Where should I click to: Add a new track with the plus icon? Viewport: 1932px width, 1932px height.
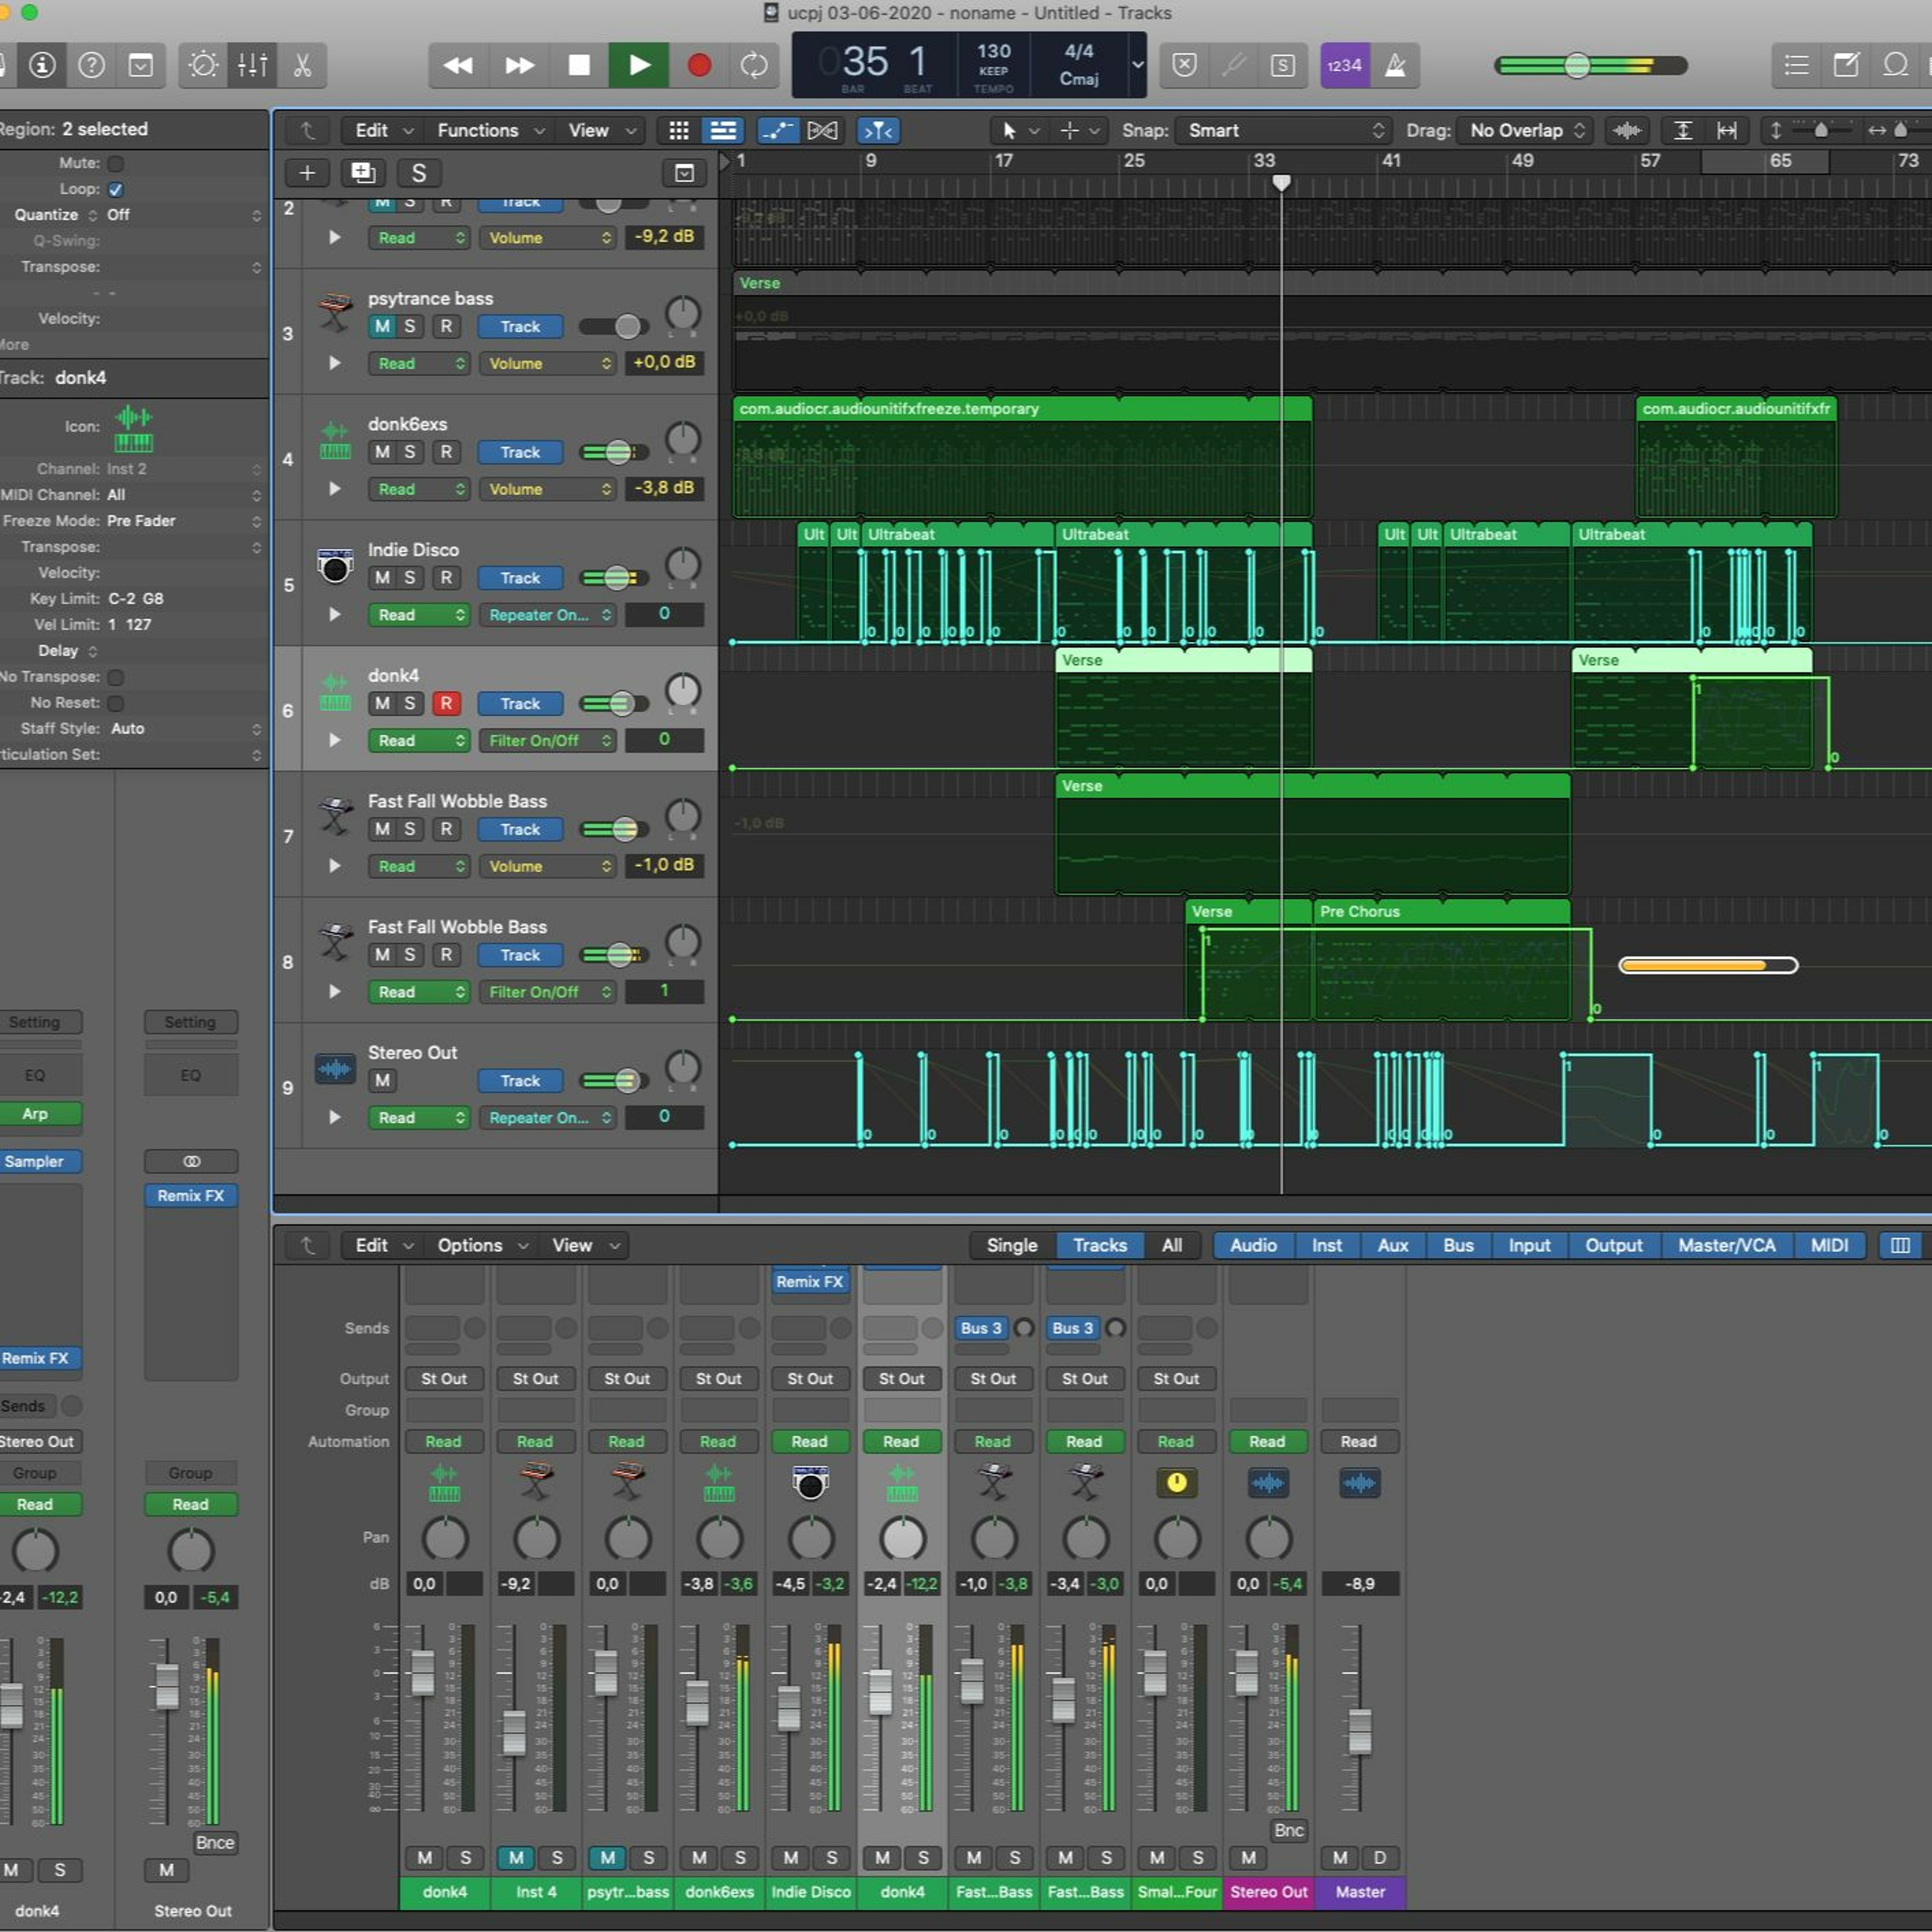tap(307, 173)
